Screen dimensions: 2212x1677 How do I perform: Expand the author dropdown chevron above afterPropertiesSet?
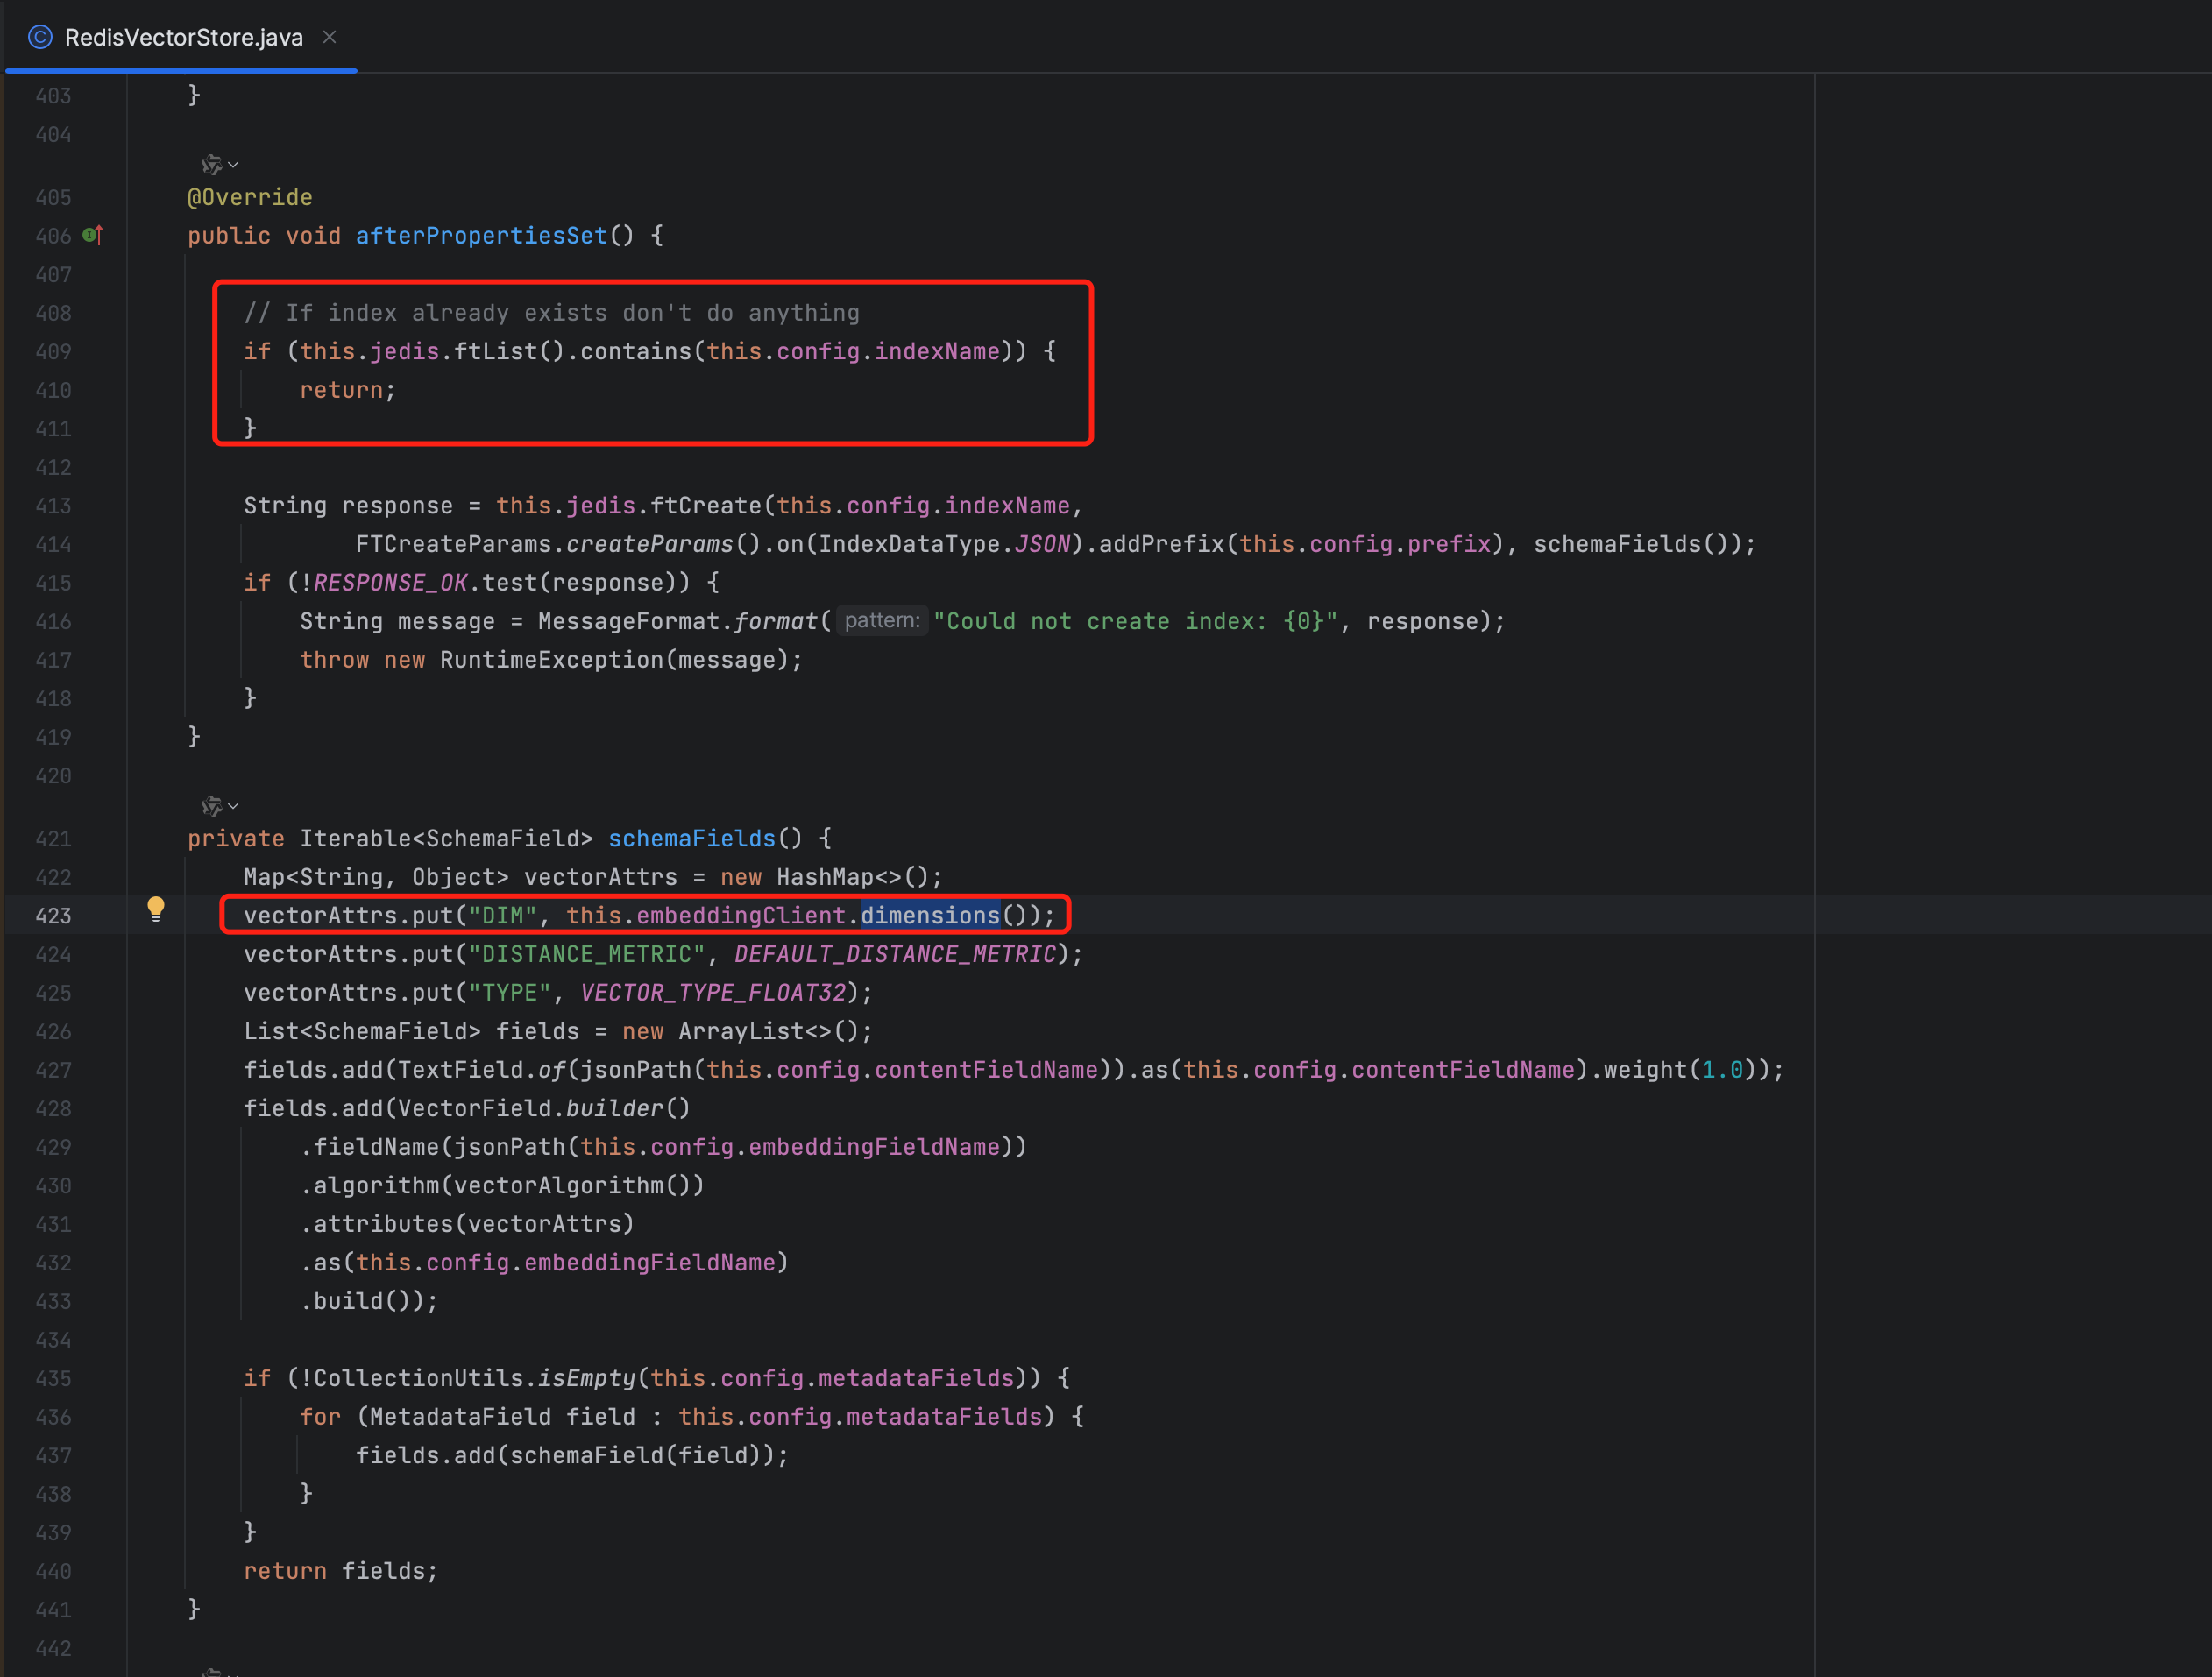tap(233, 164)
